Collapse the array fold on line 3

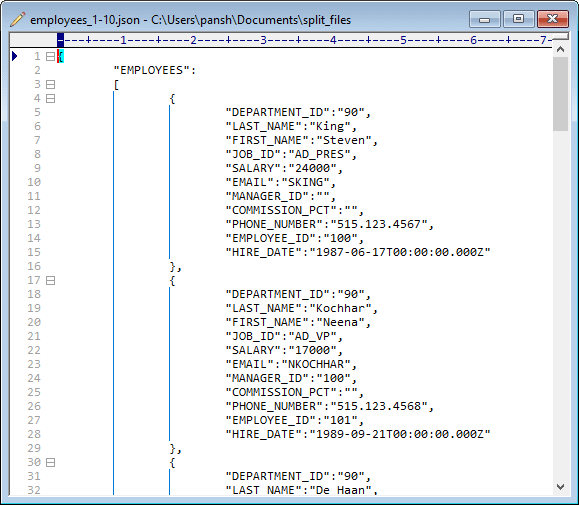51,85
